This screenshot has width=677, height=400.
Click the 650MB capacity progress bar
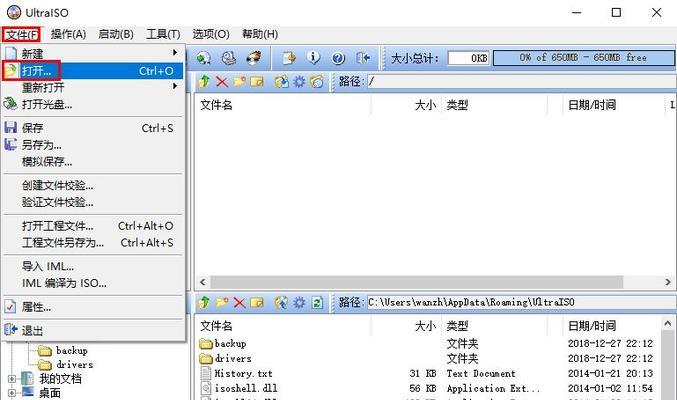[583, 57]
